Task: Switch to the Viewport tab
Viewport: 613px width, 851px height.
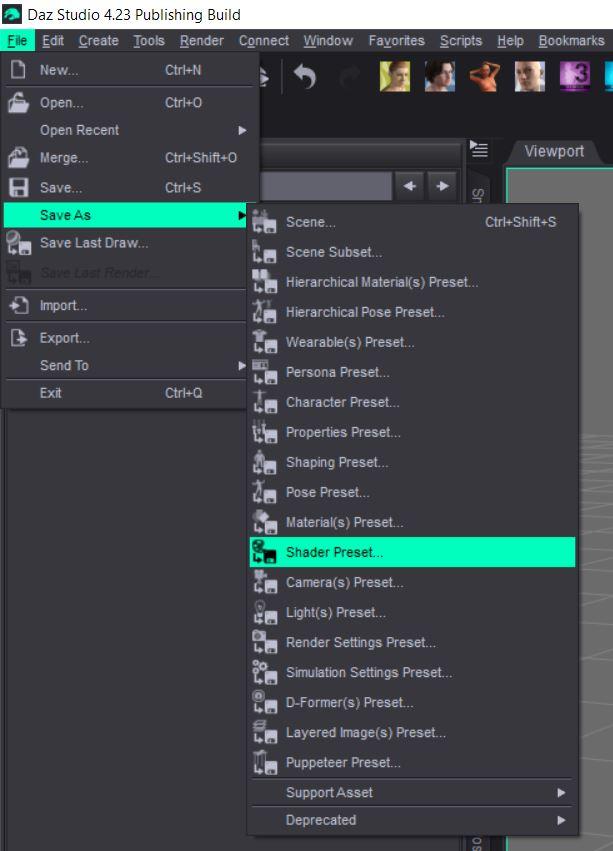Action: click(554, 151)
